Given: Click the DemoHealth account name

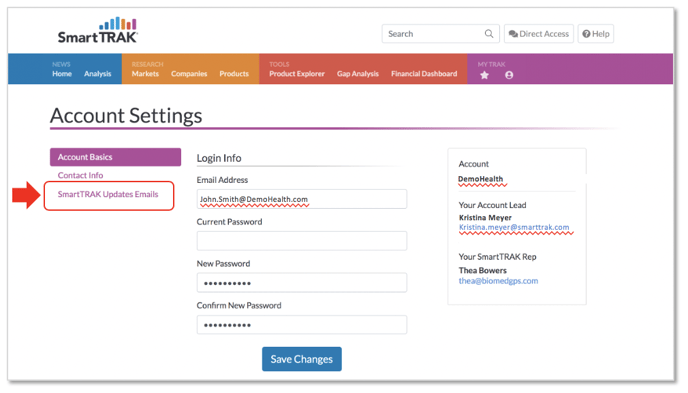Looking at the screenshot, I should (480, 179).
